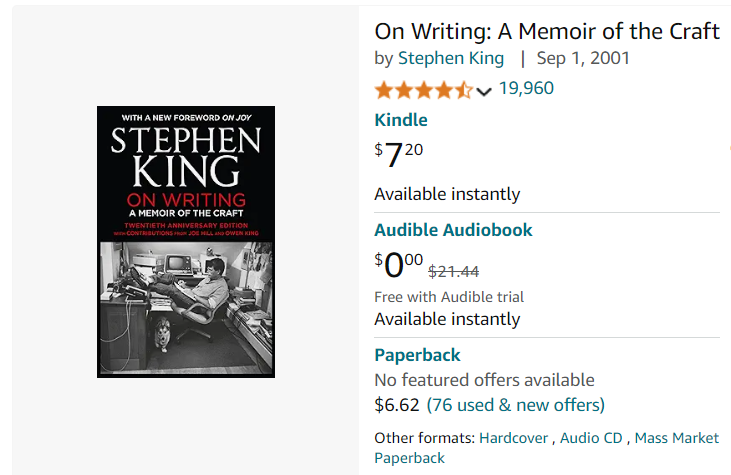Choose the Audio CD format link
Screen dimensions: 731x475
[x=591, y=438]
